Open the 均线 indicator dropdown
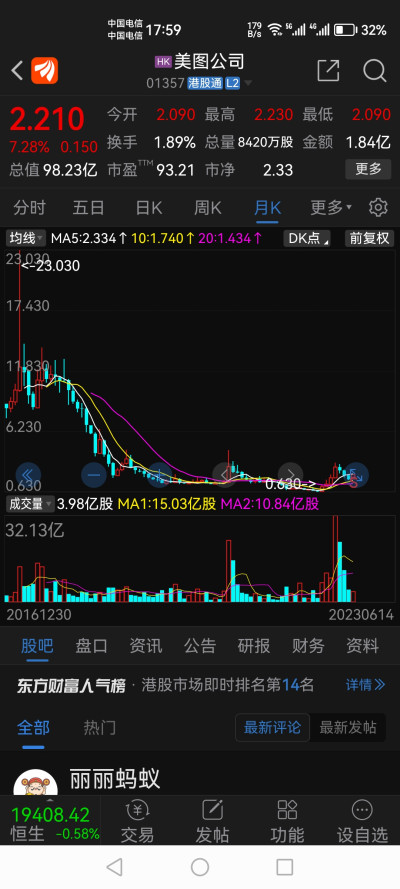Viewport: 400px width, 889px height. pos(27,238)
